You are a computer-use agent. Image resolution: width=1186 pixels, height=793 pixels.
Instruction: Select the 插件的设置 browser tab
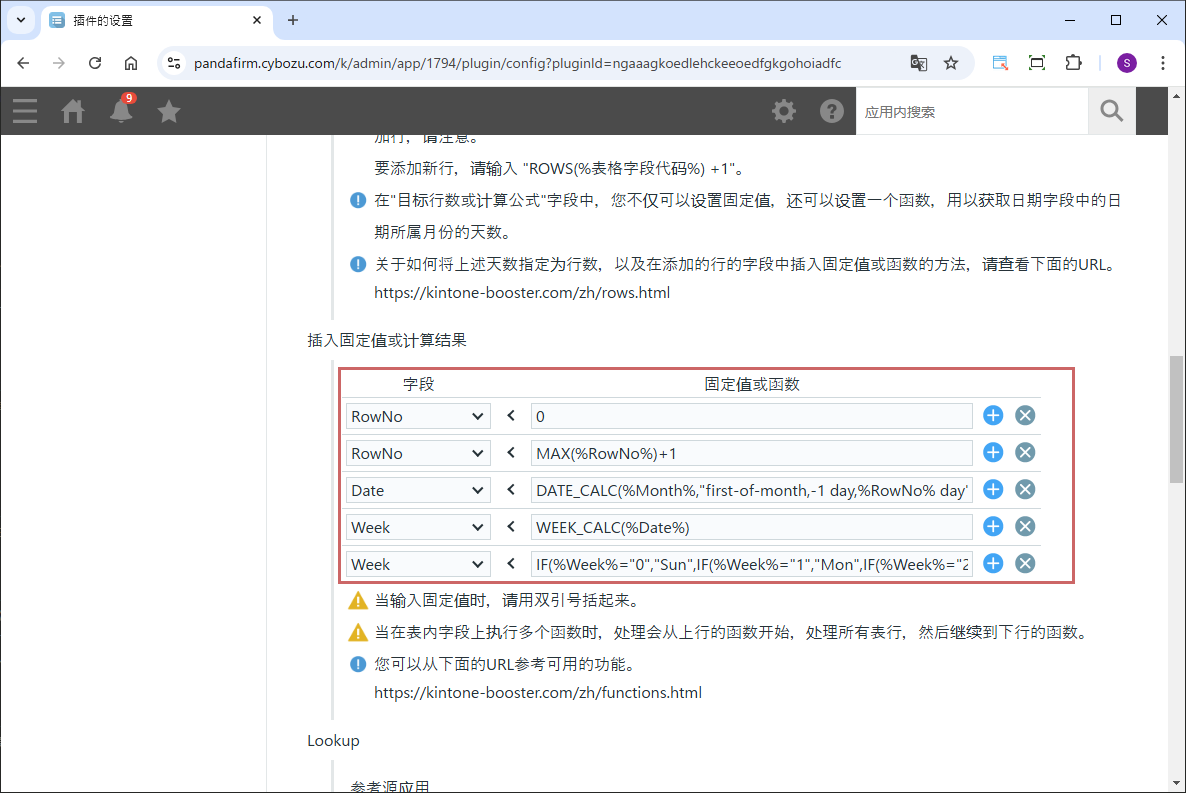coord(150,20)
